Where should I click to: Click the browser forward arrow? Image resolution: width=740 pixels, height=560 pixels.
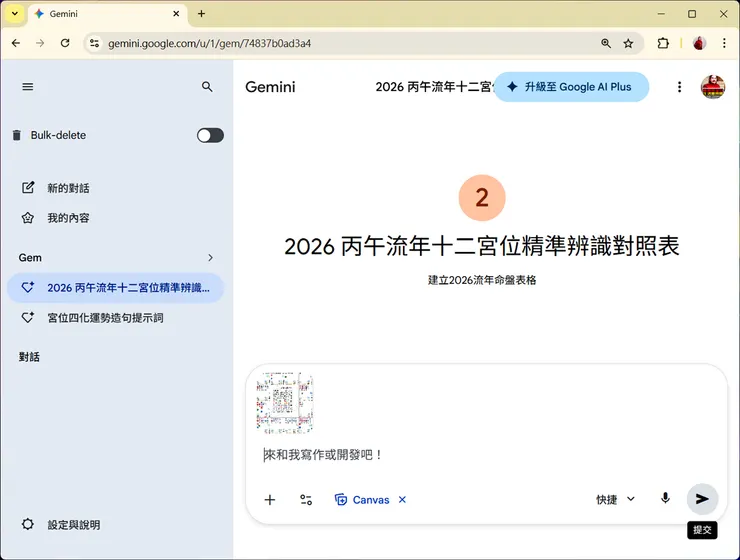40,43
